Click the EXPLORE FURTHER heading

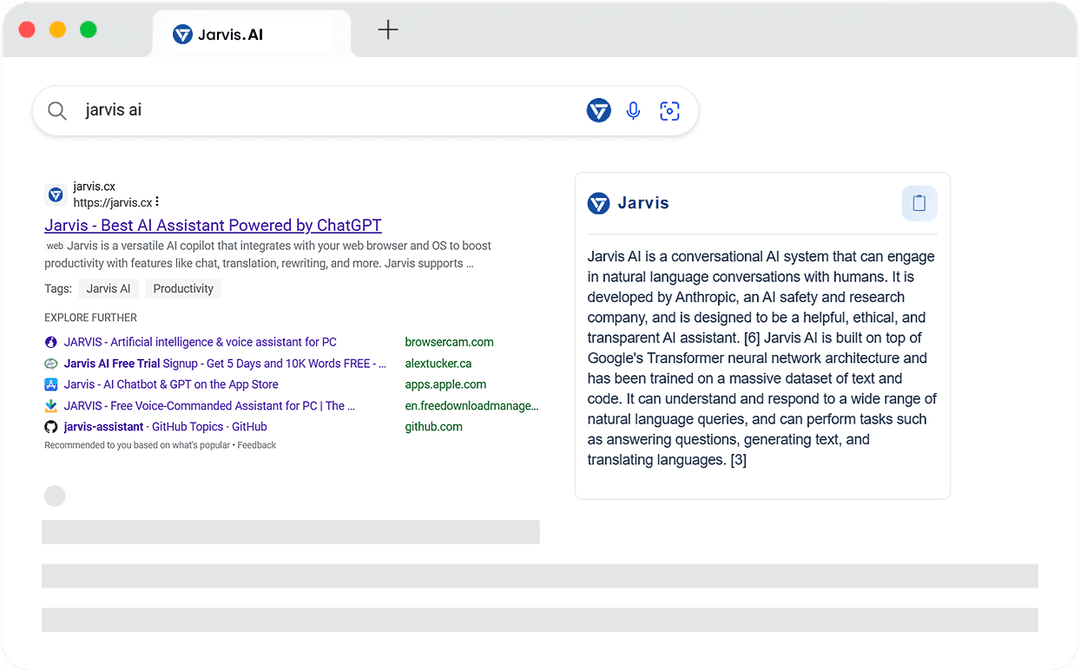(x=91, y=317)
